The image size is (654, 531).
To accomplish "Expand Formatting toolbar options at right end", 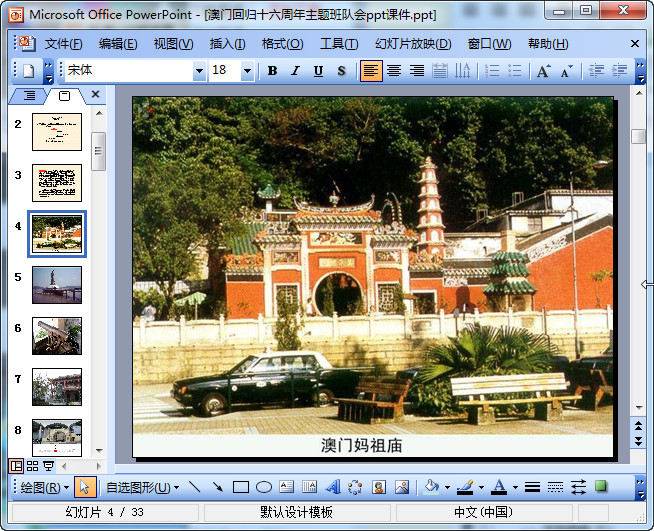I will click(640, 71).
